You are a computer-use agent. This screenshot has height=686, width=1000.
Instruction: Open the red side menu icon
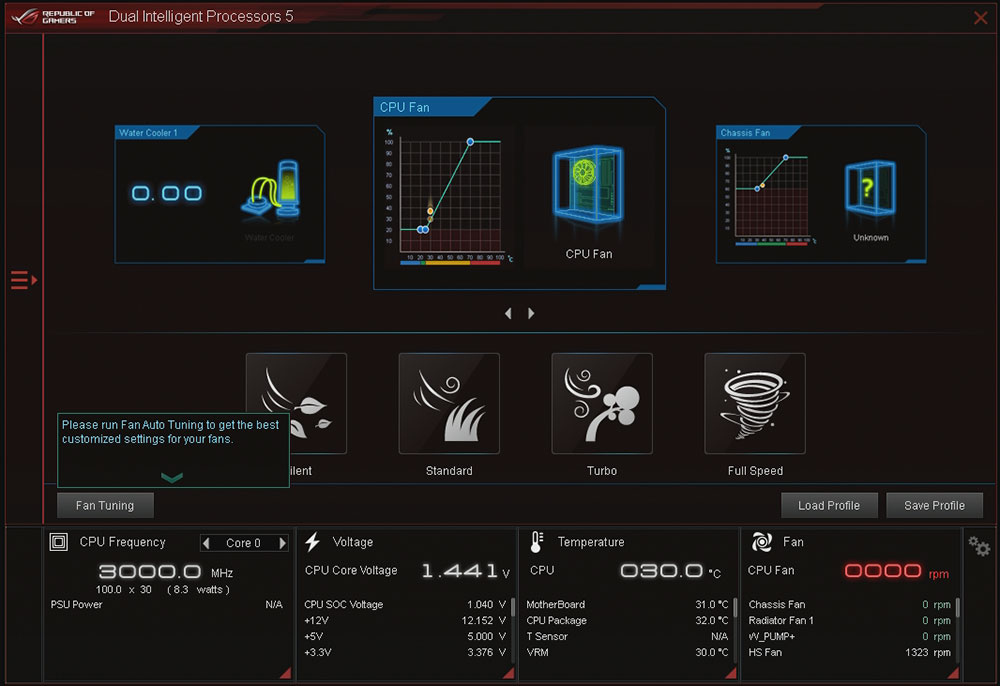pos(24,280)
